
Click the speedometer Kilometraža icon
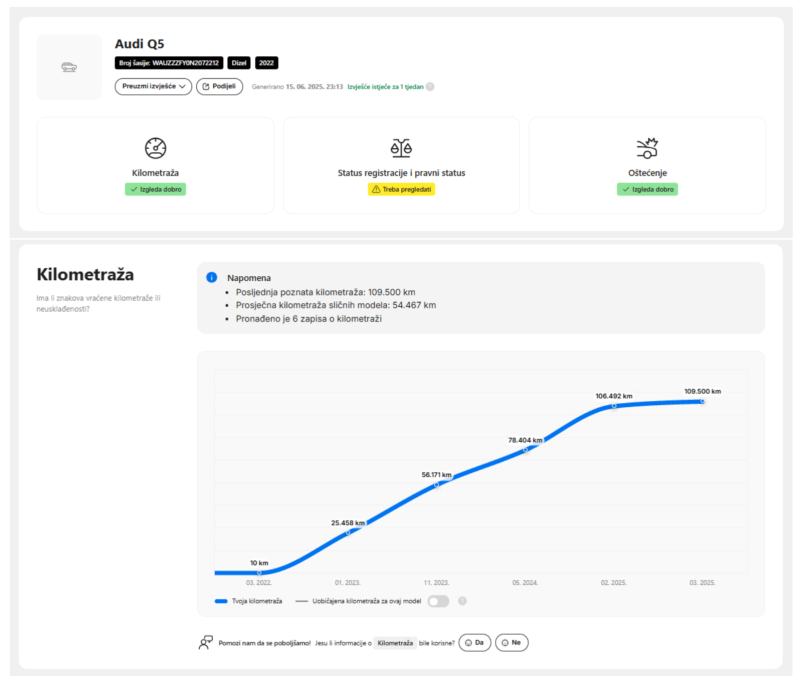pos(155,148)
